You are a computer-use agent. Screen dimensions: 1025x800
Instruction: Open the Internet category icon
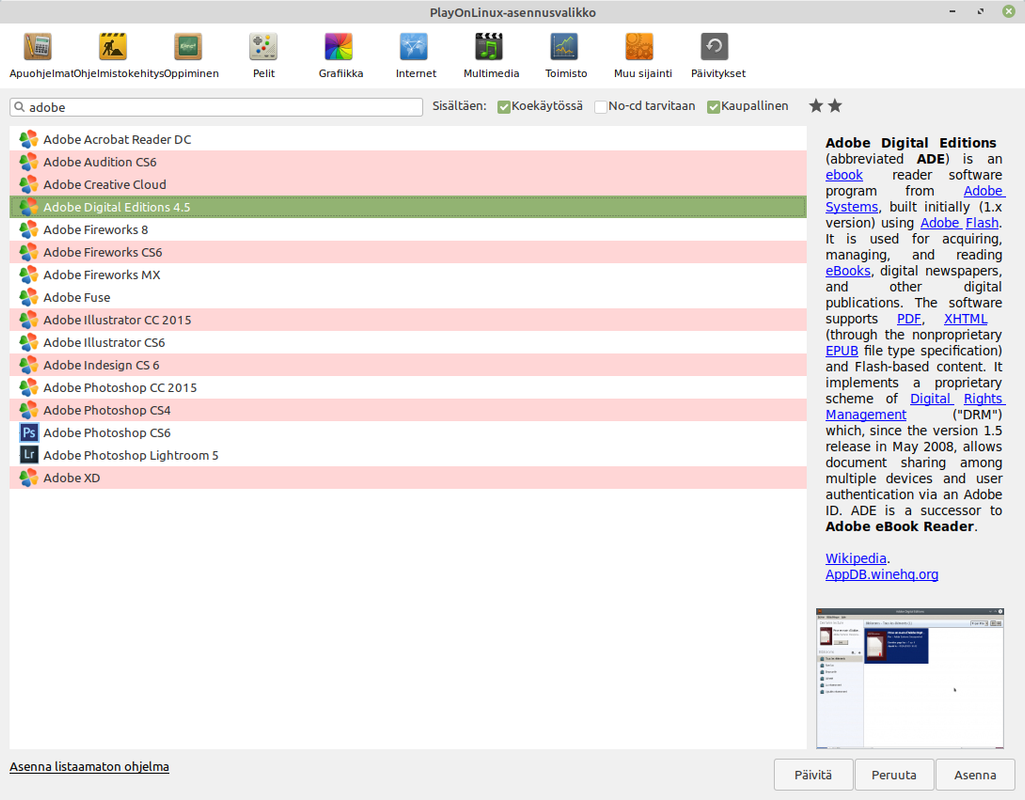(414, 47)
